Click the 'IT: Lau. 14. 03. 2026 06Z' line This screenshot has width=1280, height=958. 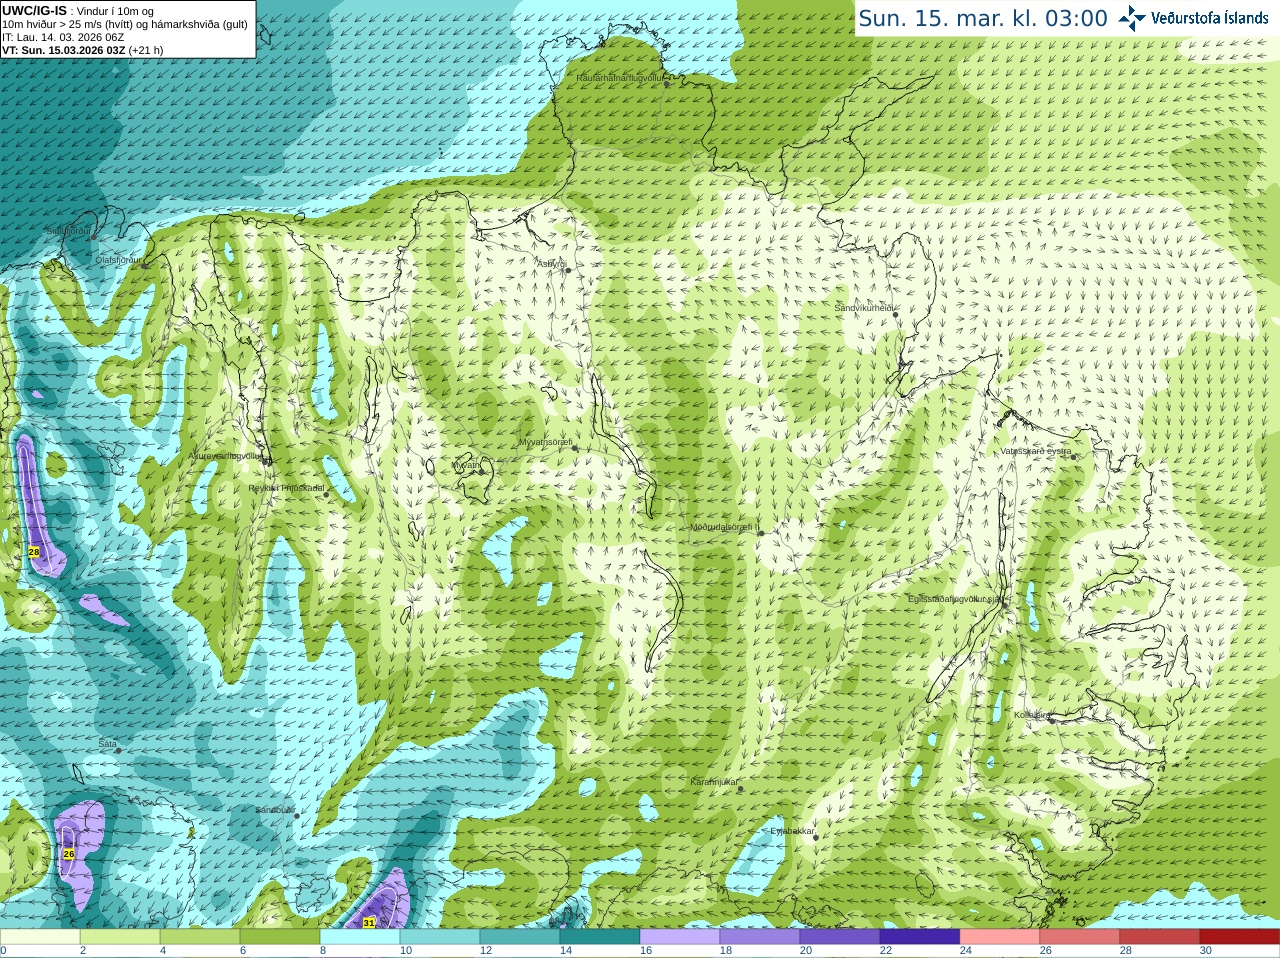coord(63,37)
